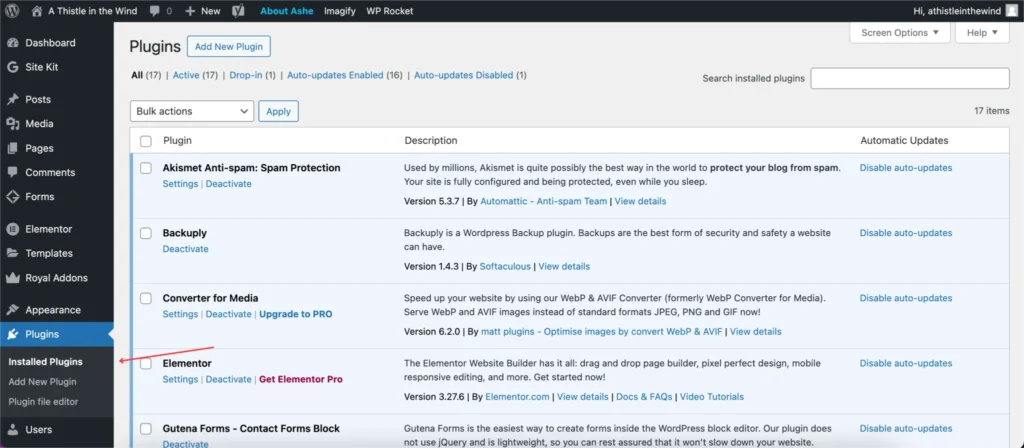Open Imagify admin bar menu
1024x448 pixels.
pos(340,11)
